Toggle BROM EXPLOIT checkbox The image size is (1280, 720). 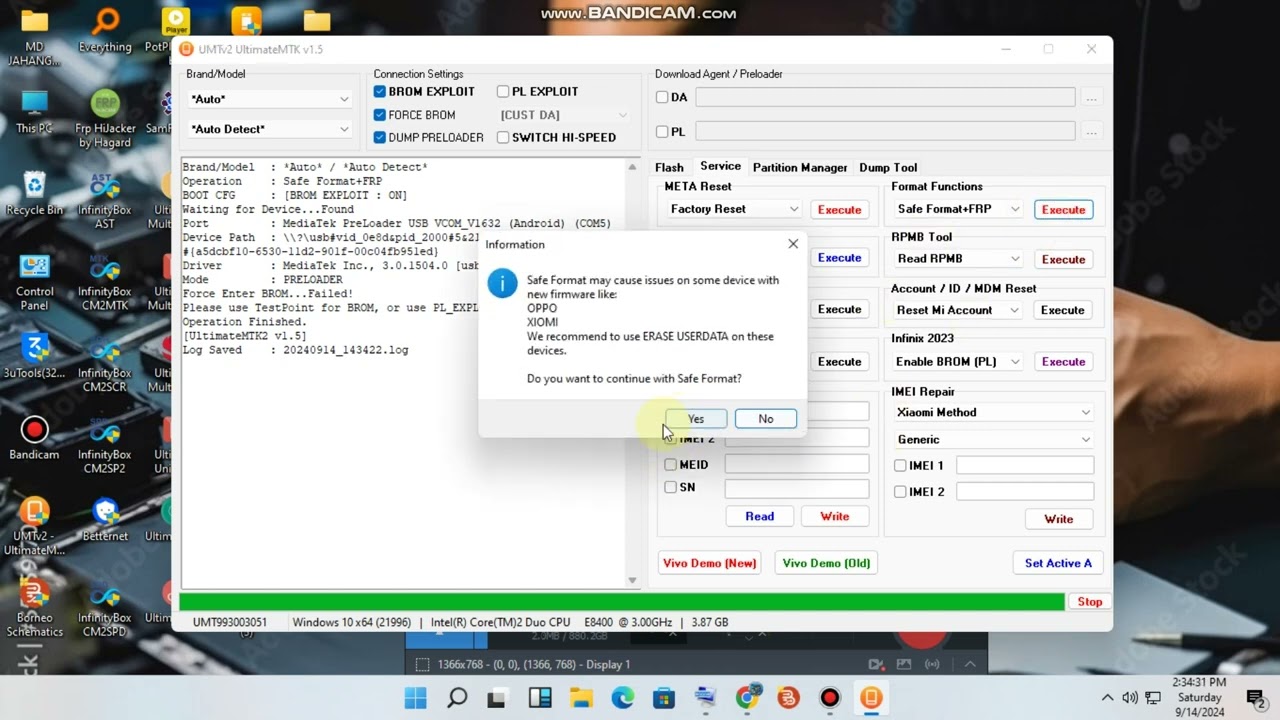tap(380, 91)
